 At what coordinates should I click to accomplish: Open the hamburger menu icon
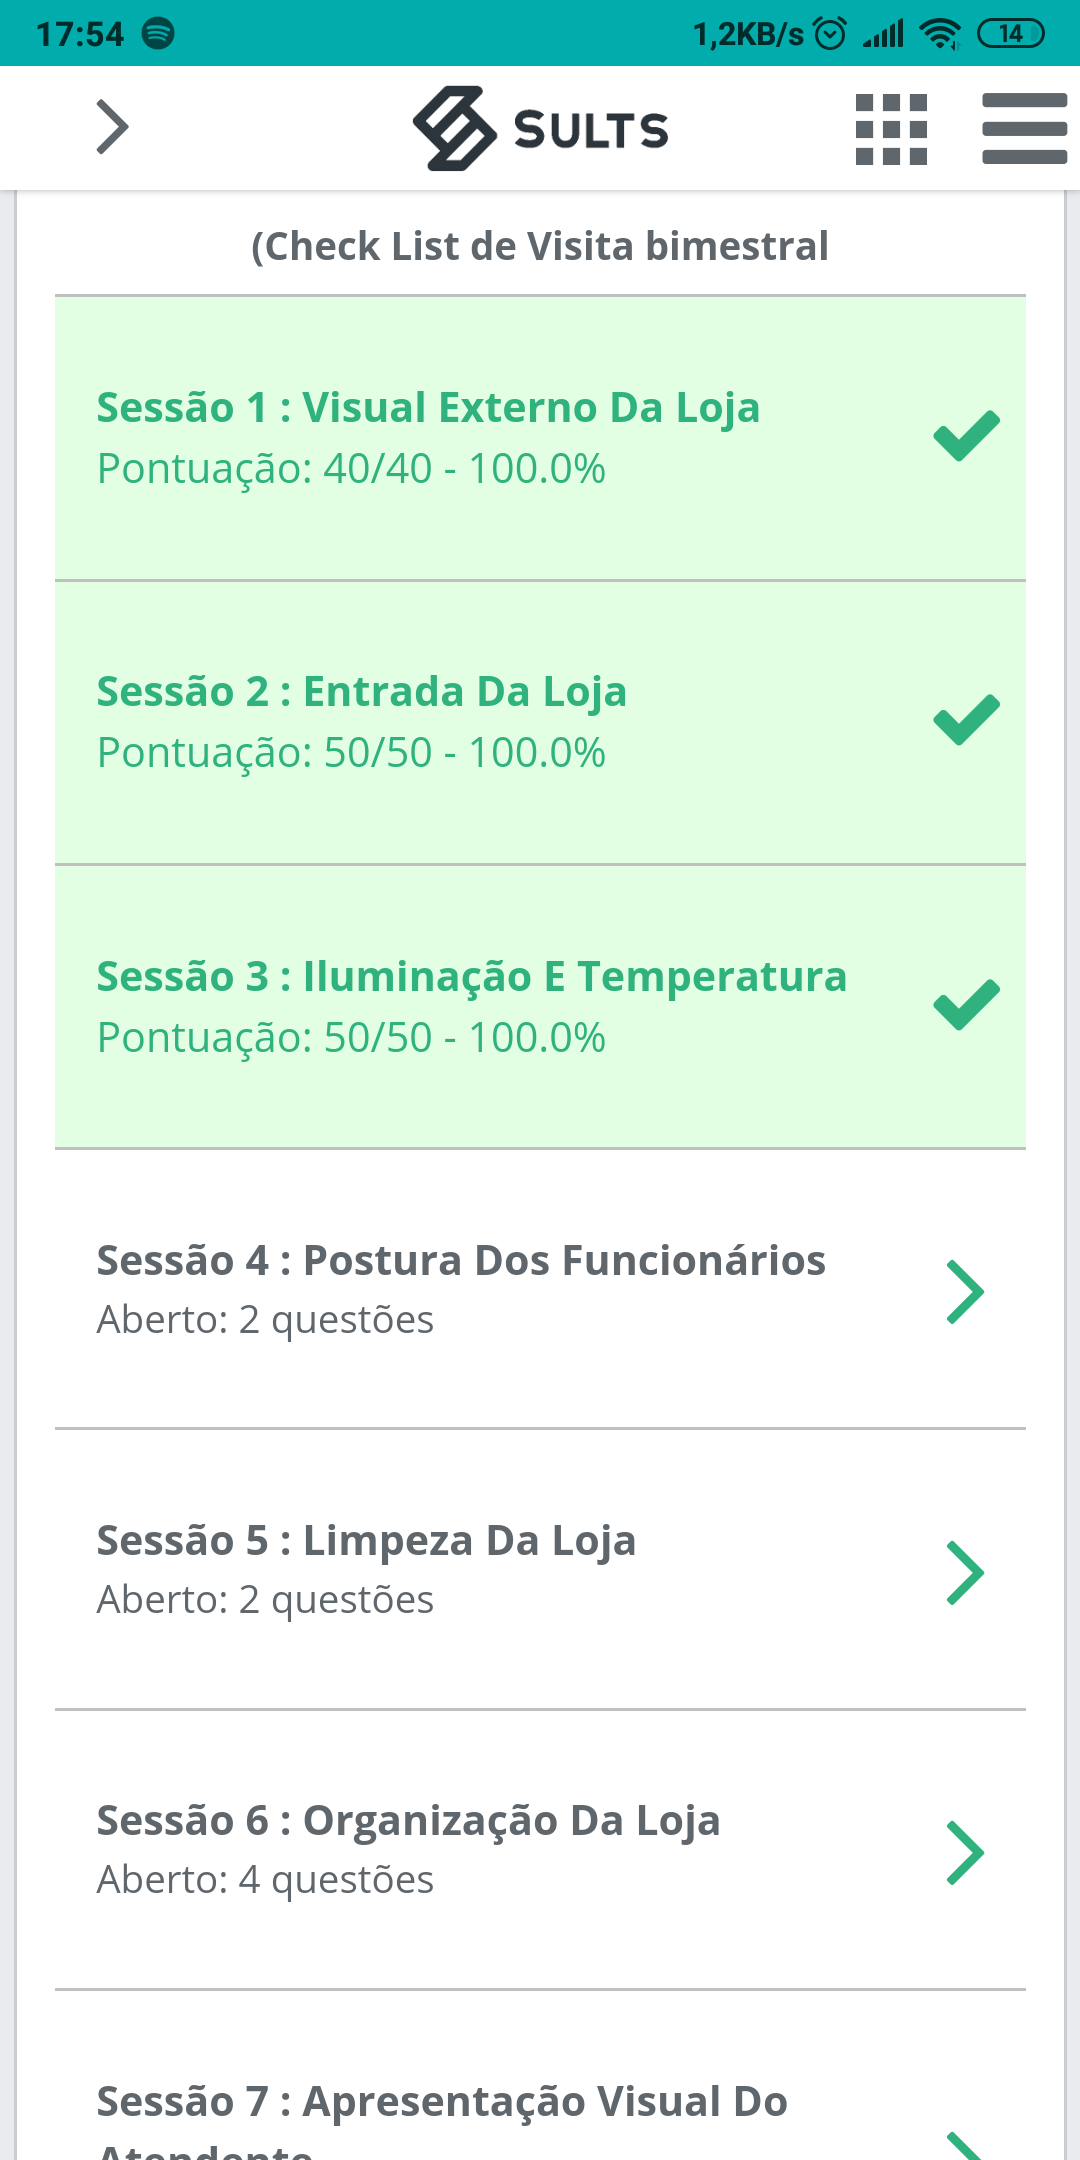click(1024, 129)
